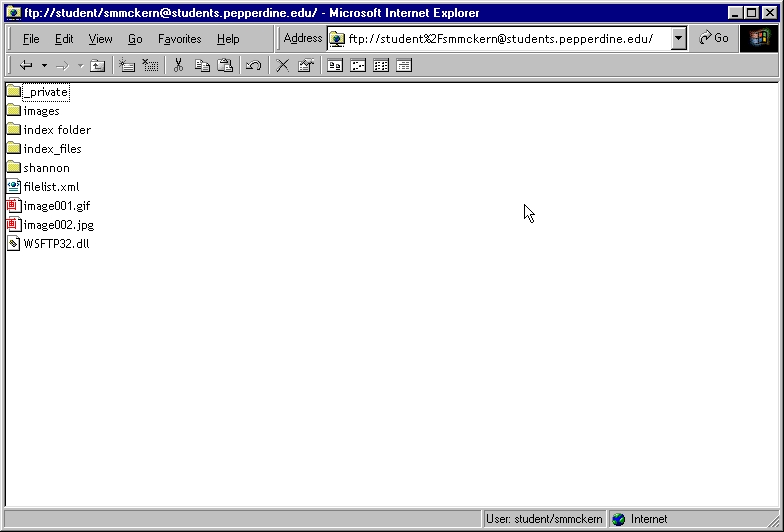Select the _private folder icon
This screenshot has height=532, width=784.
[x=14, y=92]
